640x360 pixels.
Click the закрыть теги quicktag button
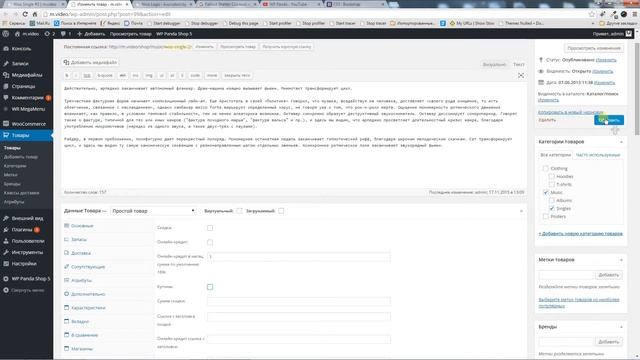pyautogui.click(x=237, y=76)
